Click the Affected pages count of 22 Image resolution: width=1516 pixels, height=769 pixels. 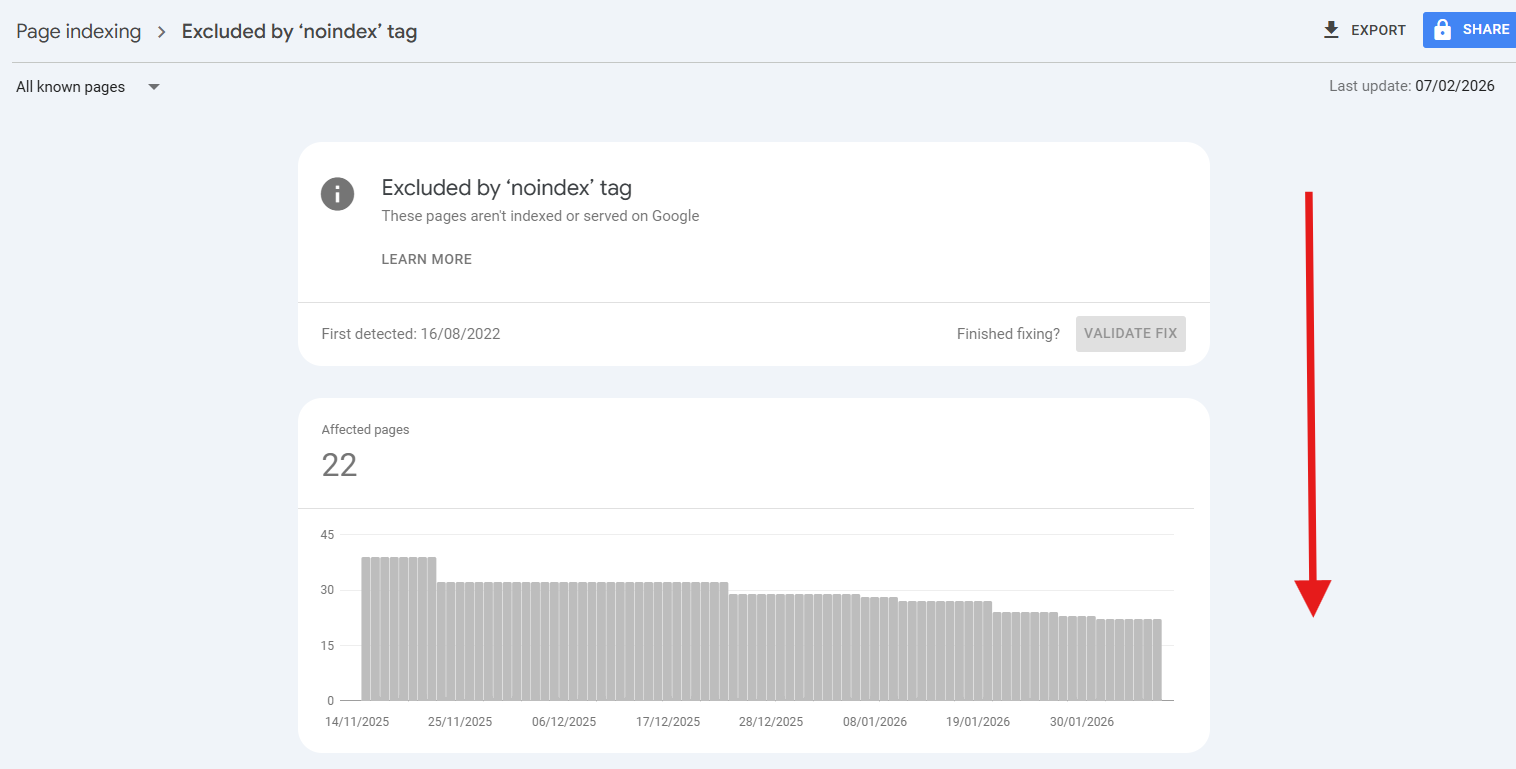click(339, 464)
